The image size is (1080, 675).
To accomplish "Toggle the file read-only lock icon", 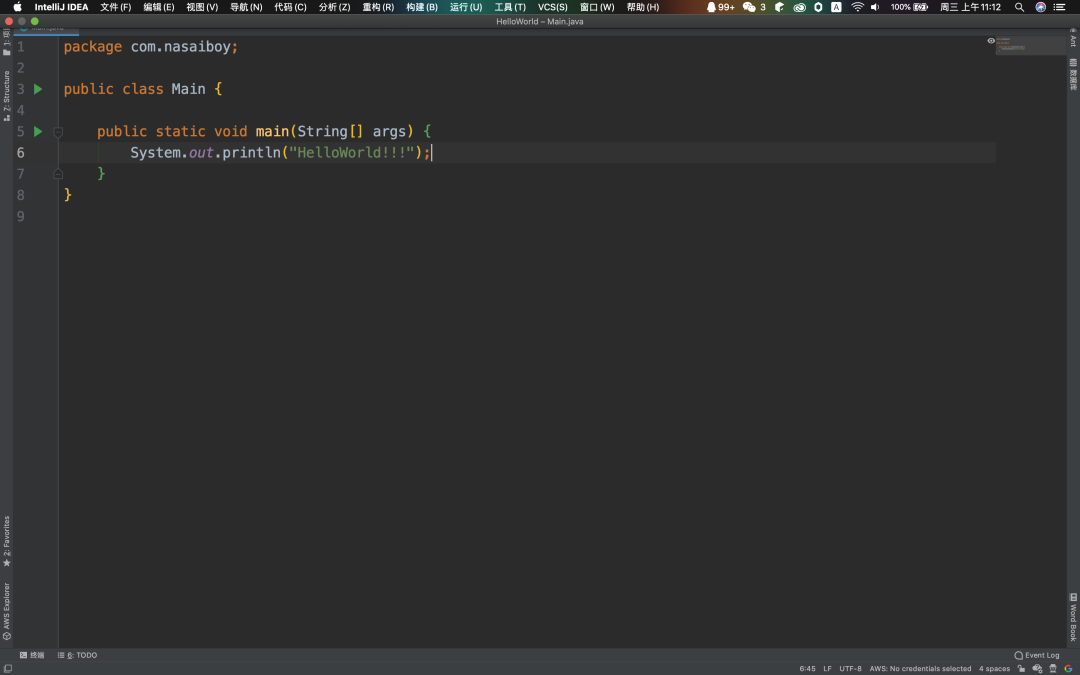I will point(1021,668).
